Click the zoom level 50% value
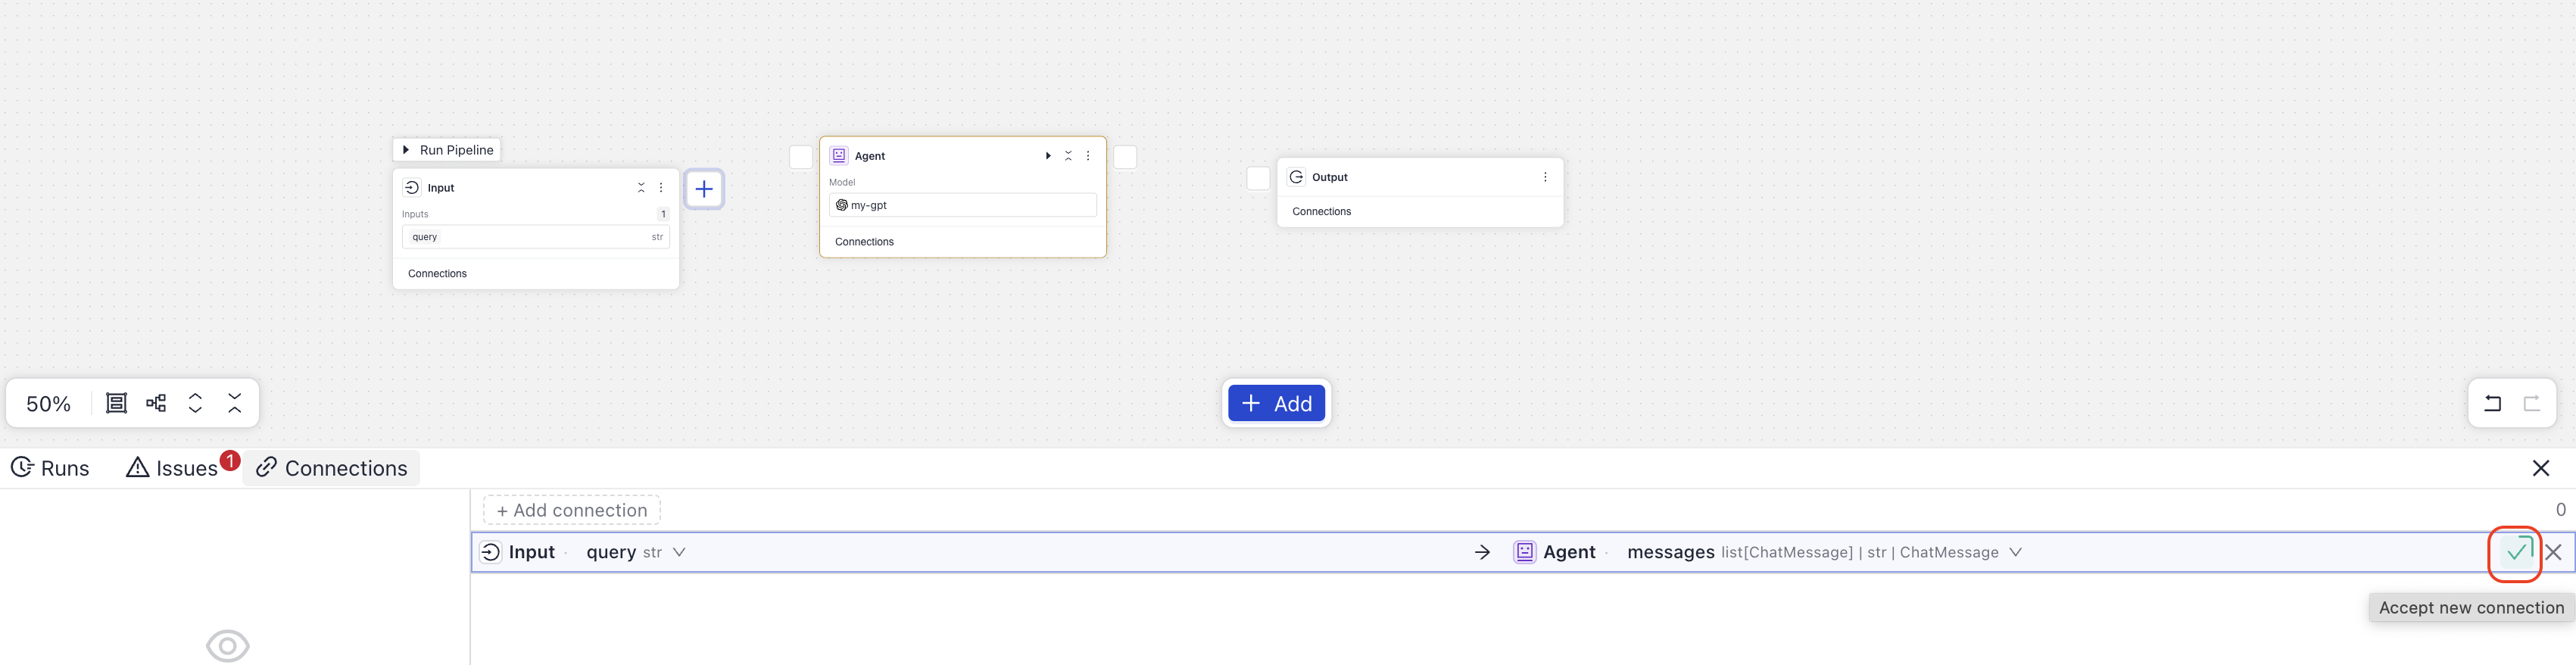2576x665 pixels. [48, 404]
